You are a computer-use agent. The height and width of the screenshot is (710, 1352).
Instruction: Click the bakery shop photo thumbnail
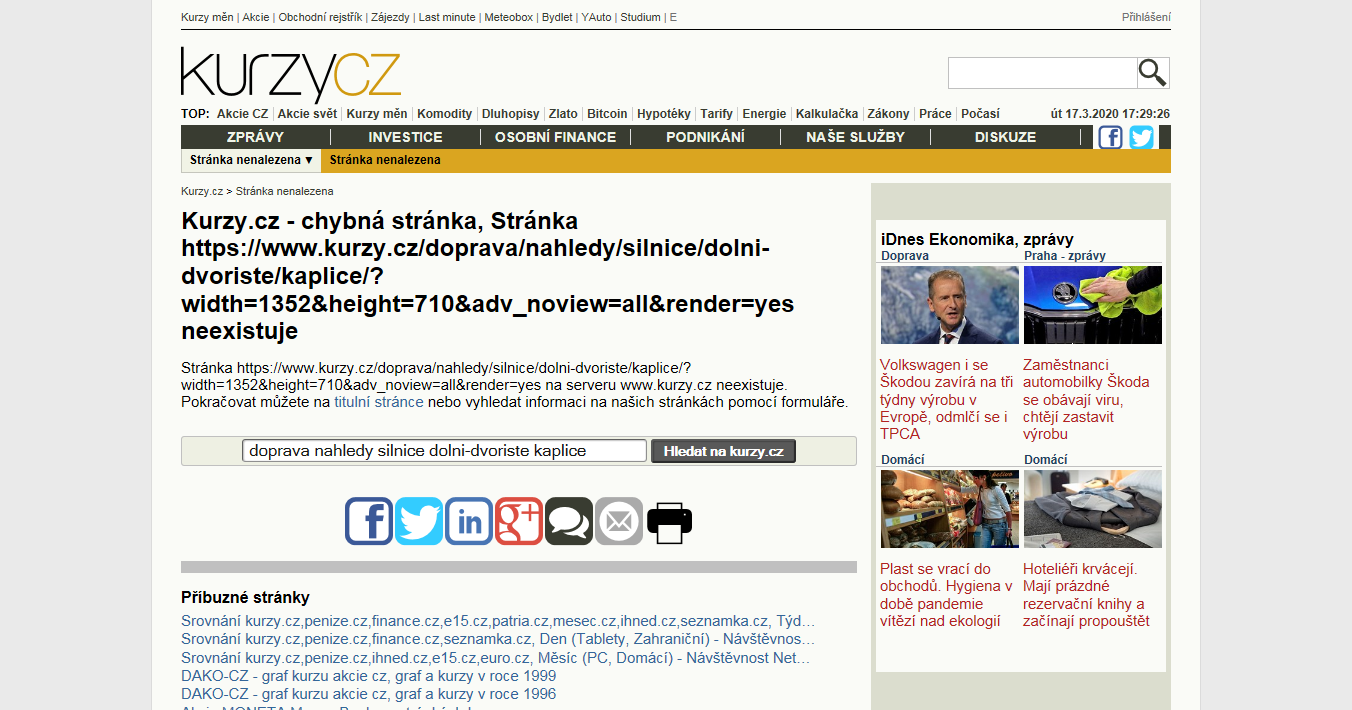click(x=950, y=509)
